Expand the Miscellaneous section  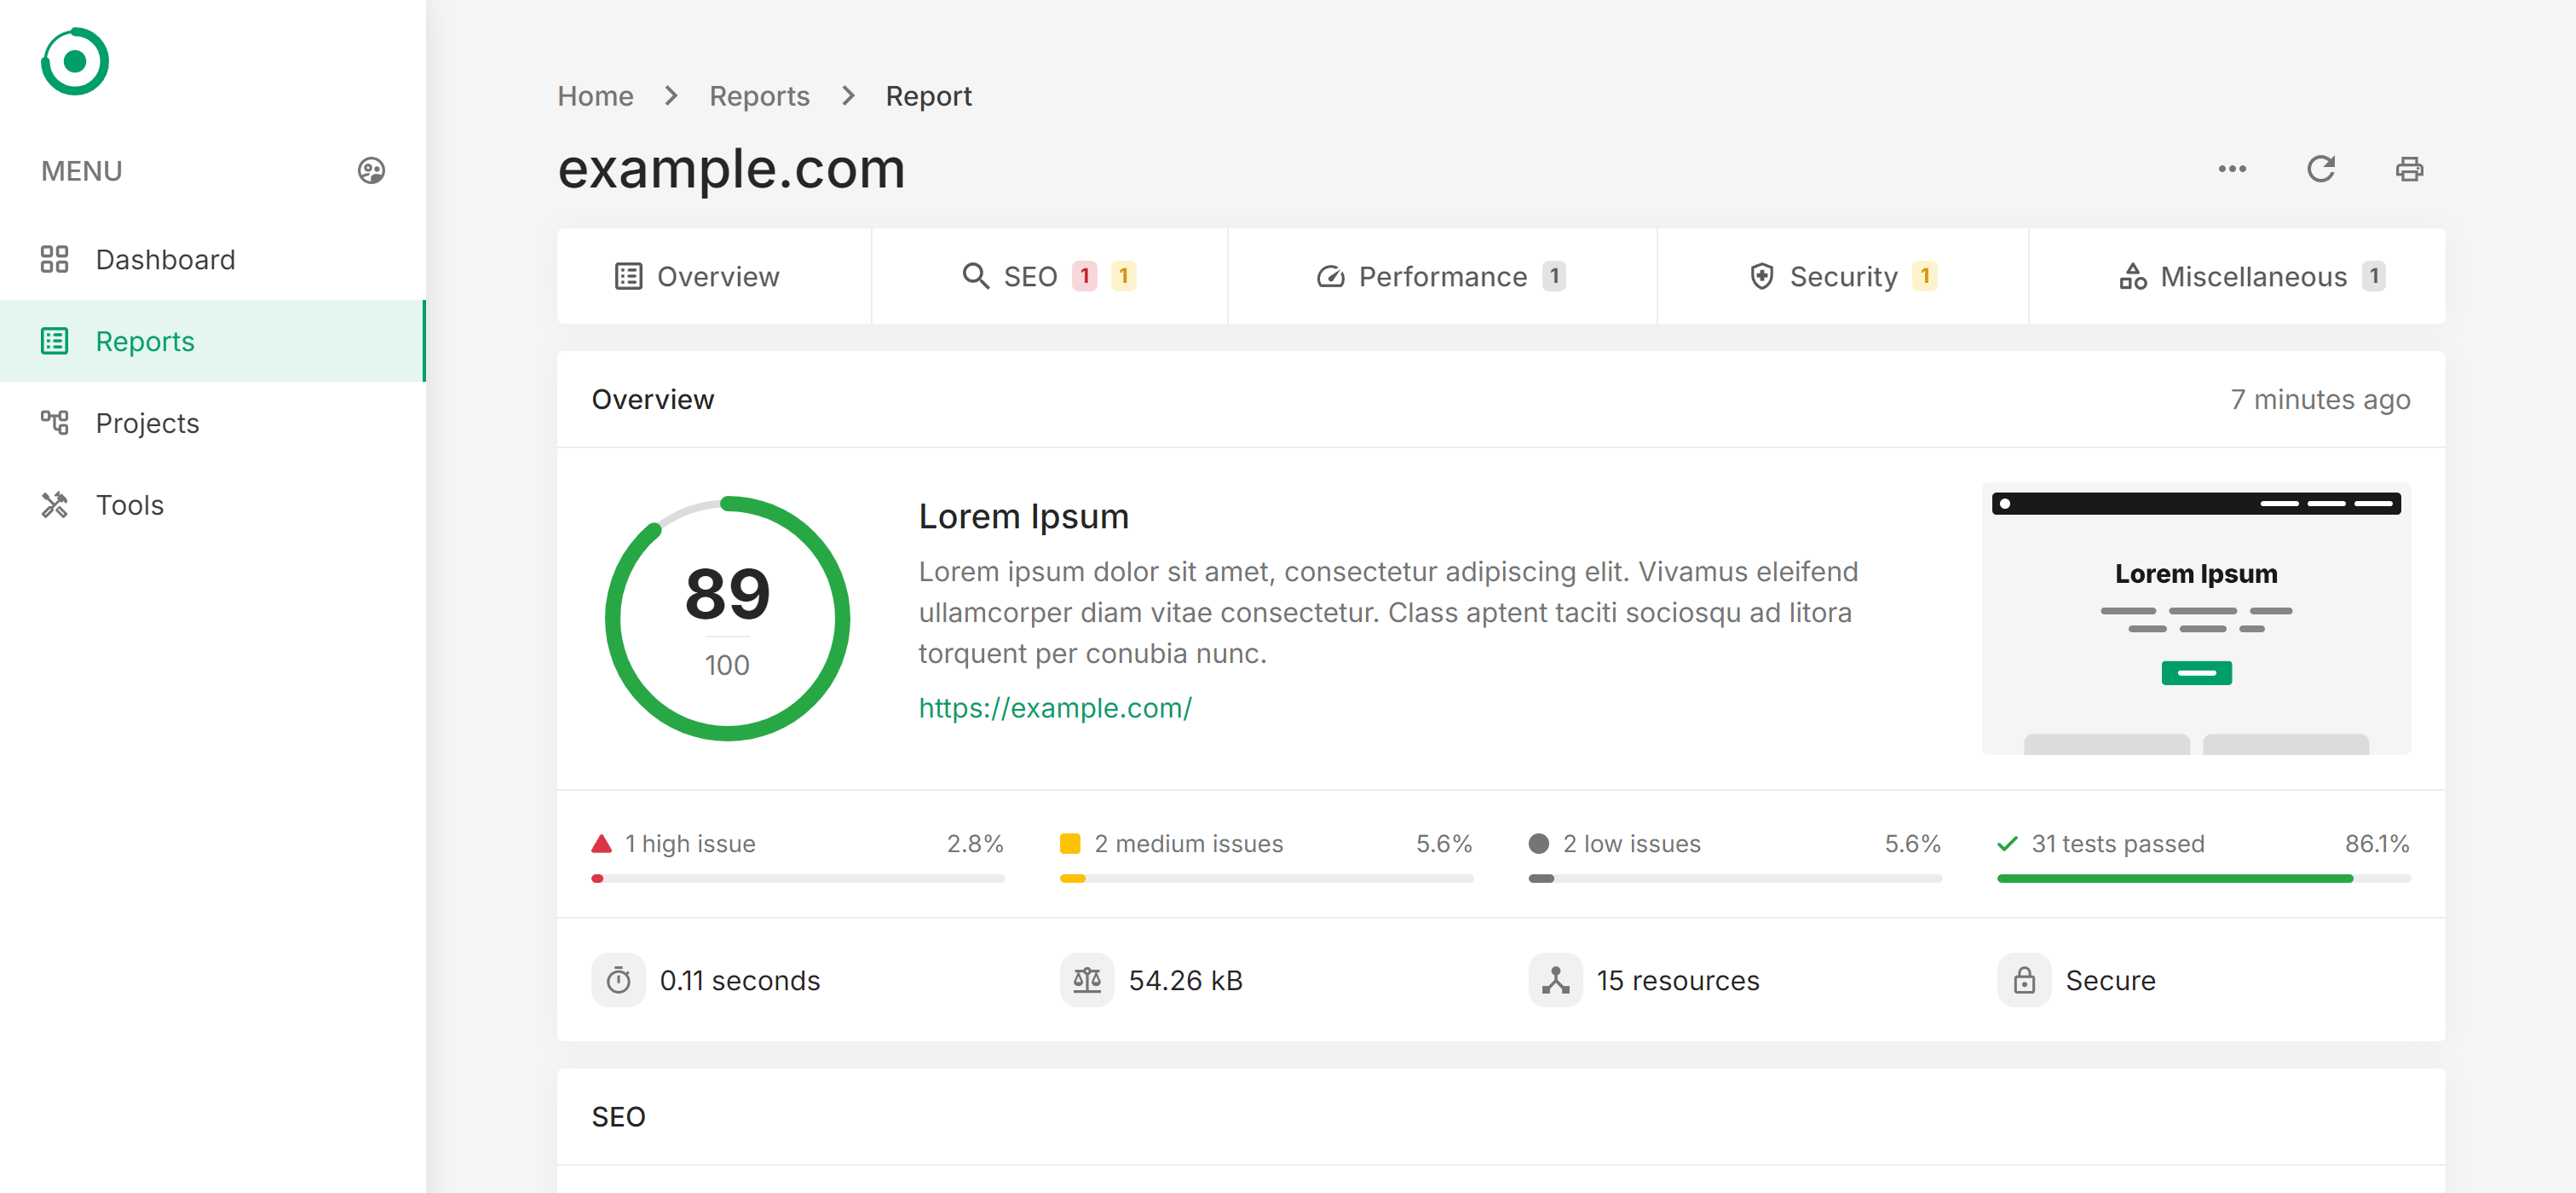coord(2252,276)
